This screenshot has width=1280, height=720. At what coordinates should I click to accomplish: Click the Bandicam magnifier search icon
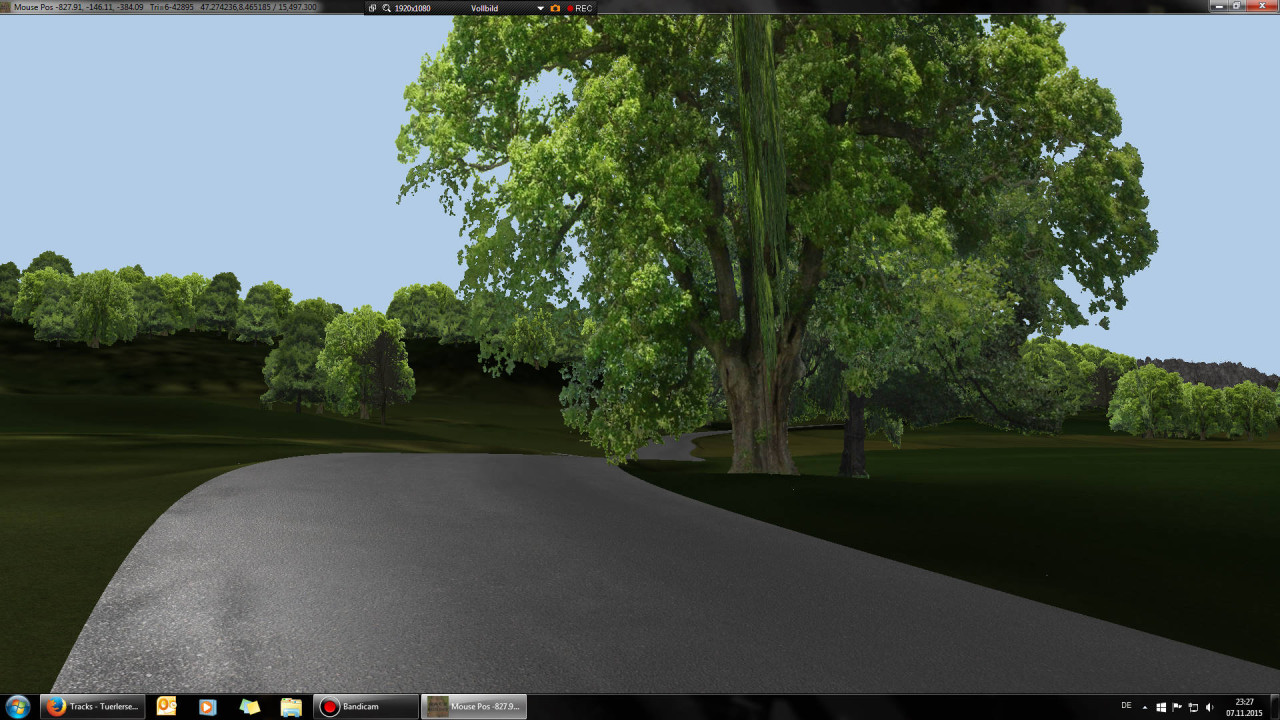386,7
